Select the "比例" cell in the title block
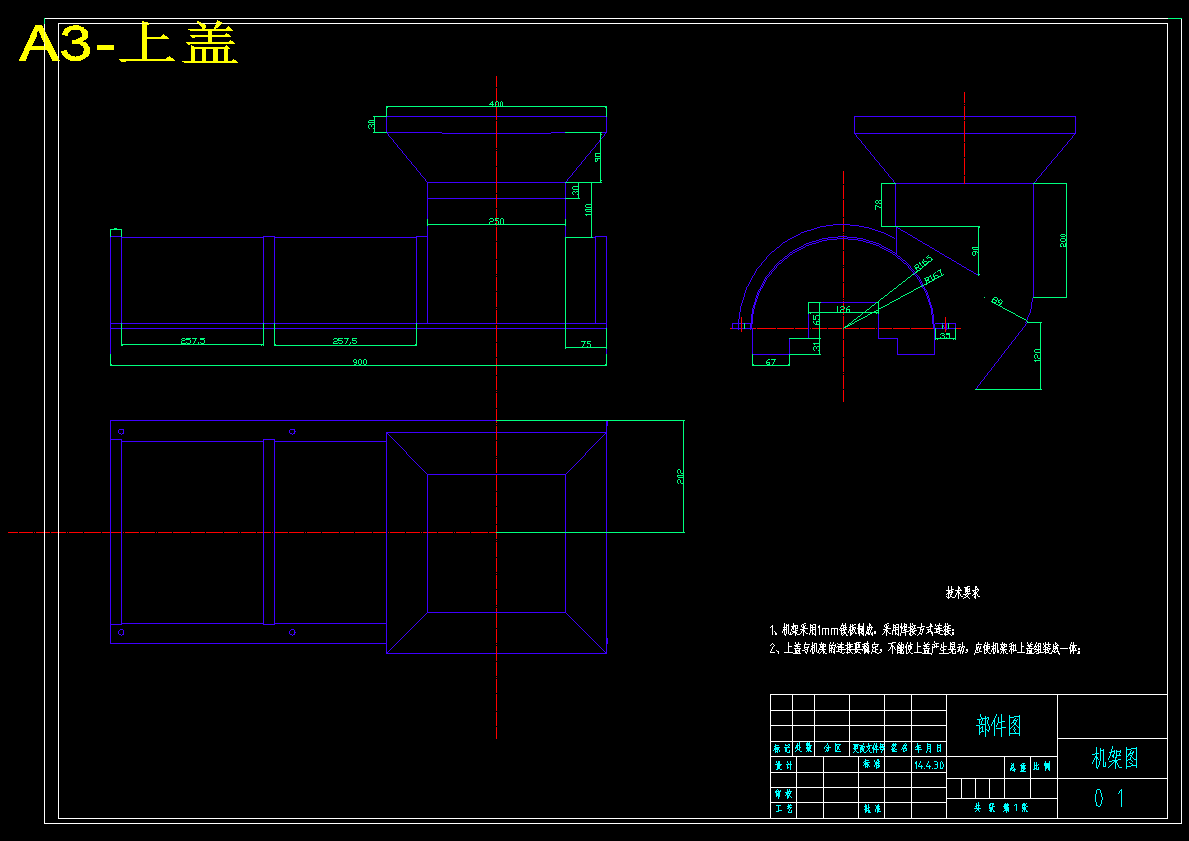This screenshot has width=1189, height=841. point(1043,767)
